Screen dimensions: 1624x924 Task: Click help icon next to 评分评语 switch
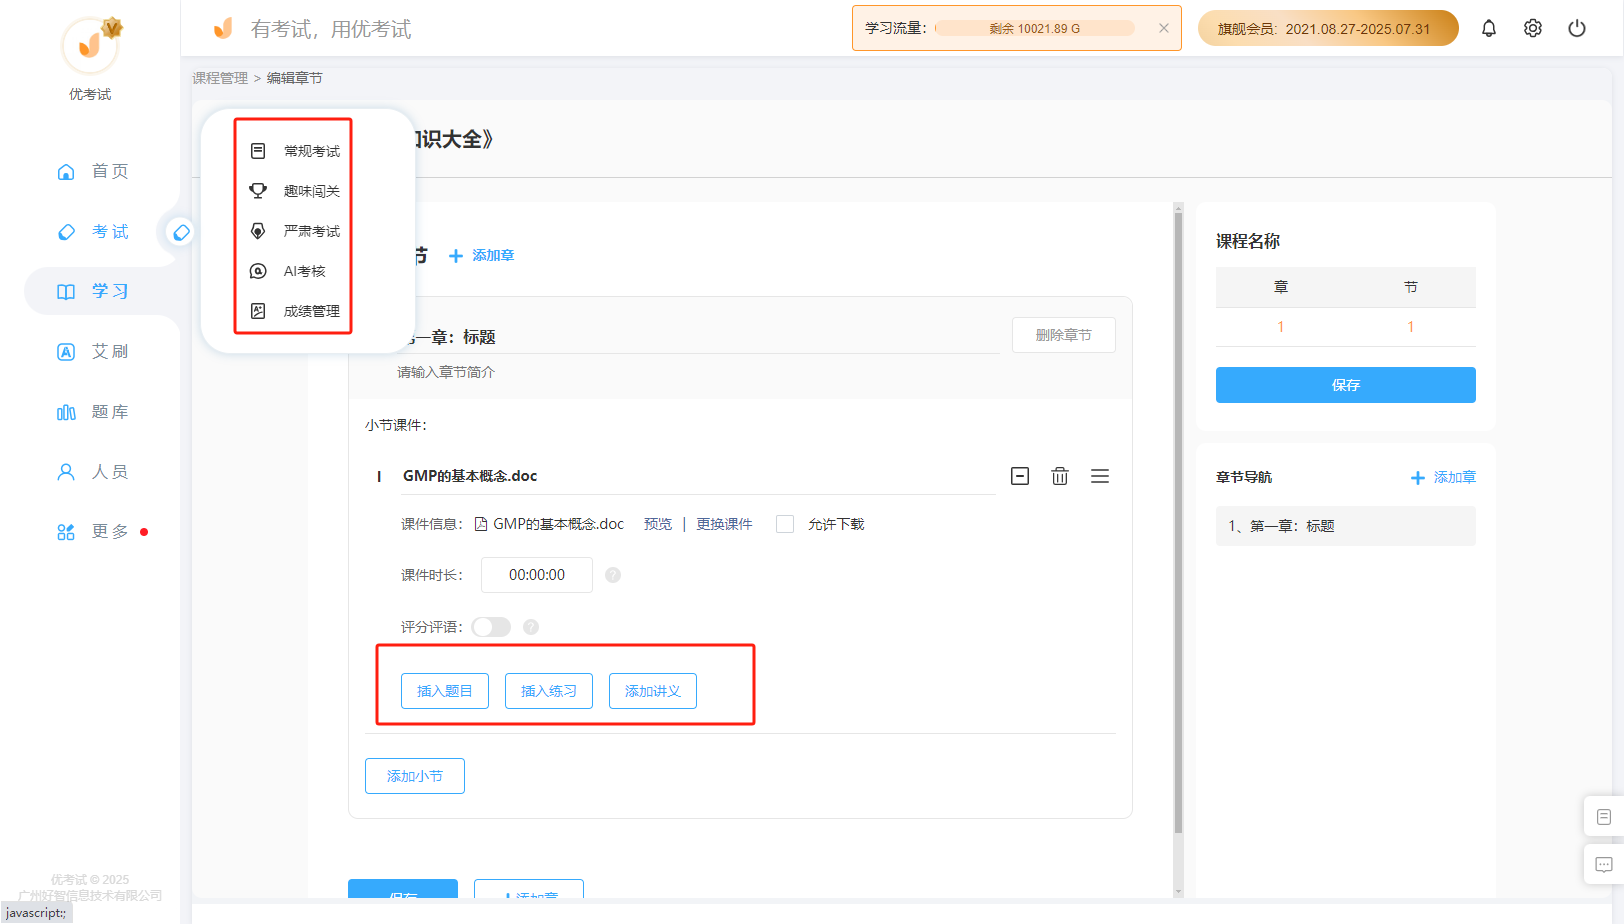click(x=531, y=627)
